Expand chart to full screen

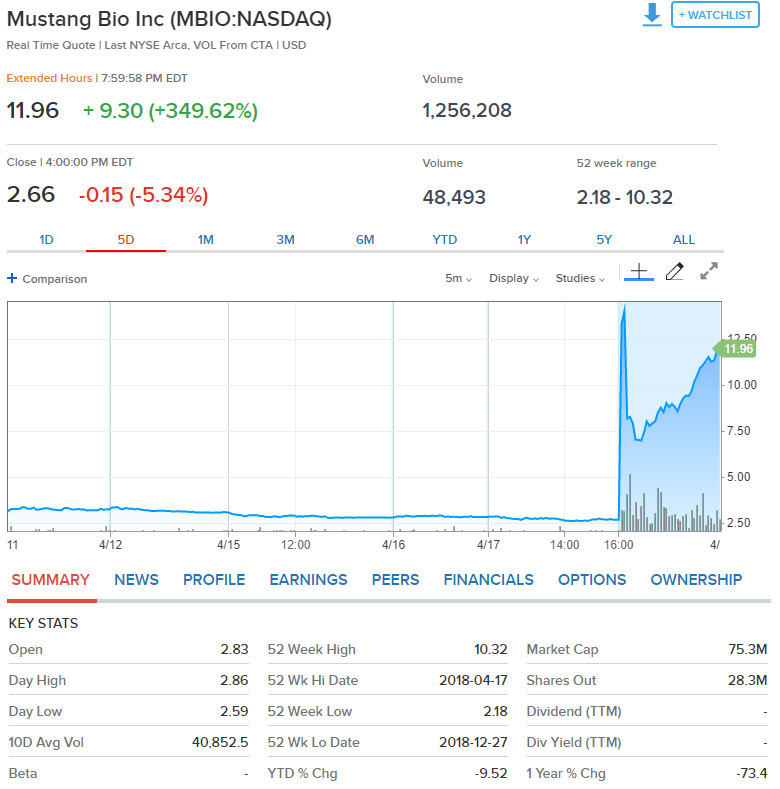[x=709, y=271]
